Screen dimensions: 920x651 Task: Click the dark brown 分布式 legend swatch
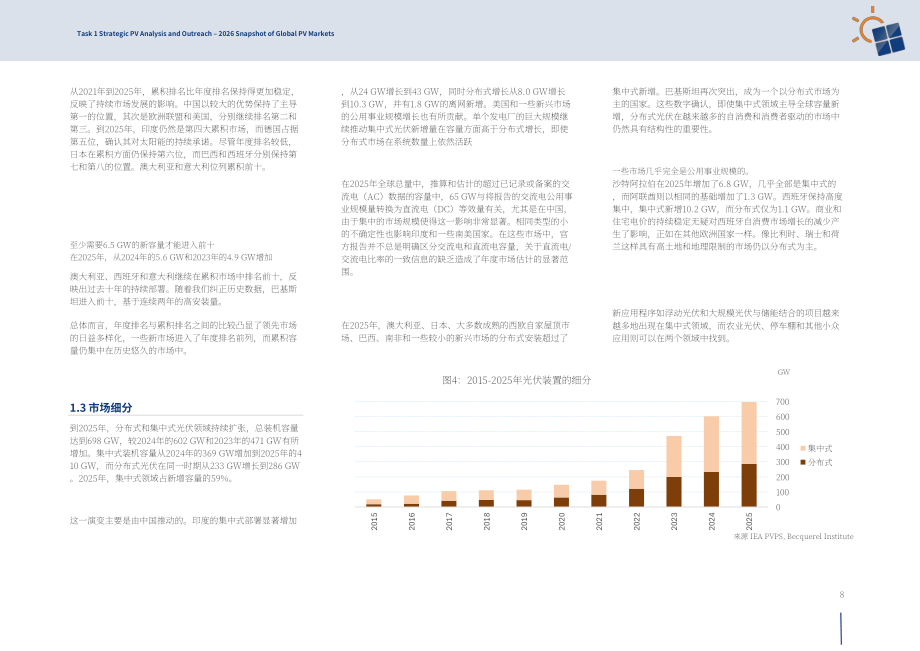point(803,462)
